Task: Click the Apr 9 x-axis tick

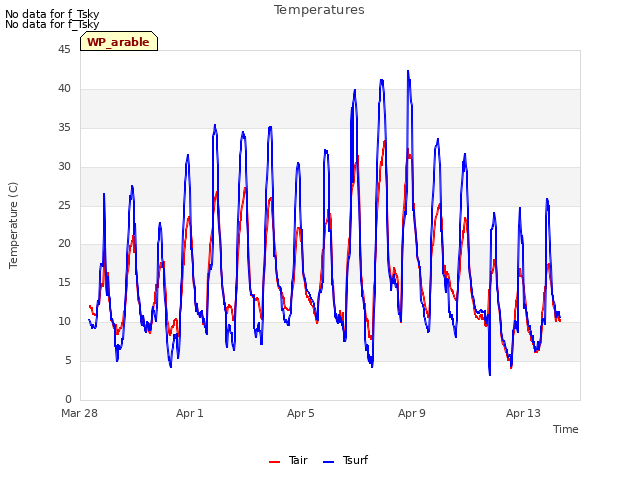Action: (x=412, y=413)
